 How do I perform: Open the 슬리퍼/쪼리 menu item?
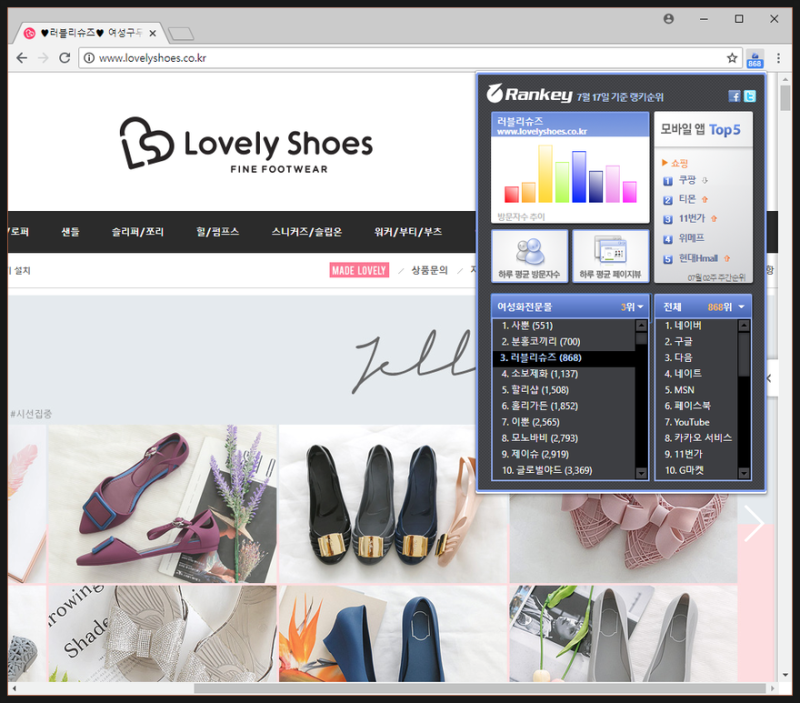pyautogui.click(x=138, y=232)
